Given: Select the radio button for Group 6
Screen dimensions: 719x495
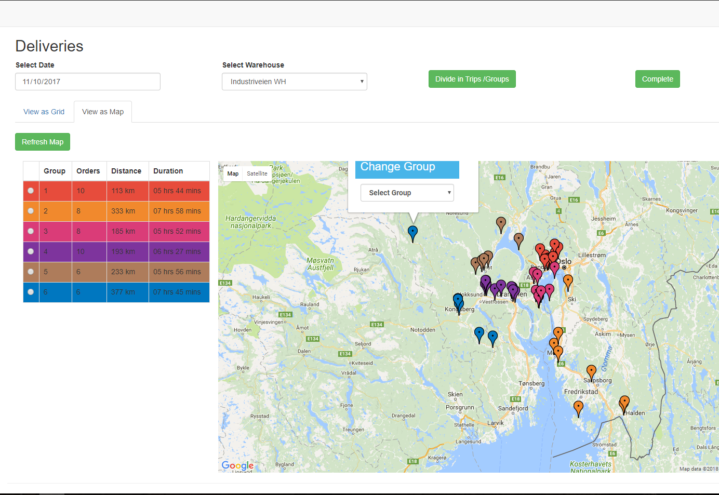Looking at the screenshot, I should [x=31, y=292].
